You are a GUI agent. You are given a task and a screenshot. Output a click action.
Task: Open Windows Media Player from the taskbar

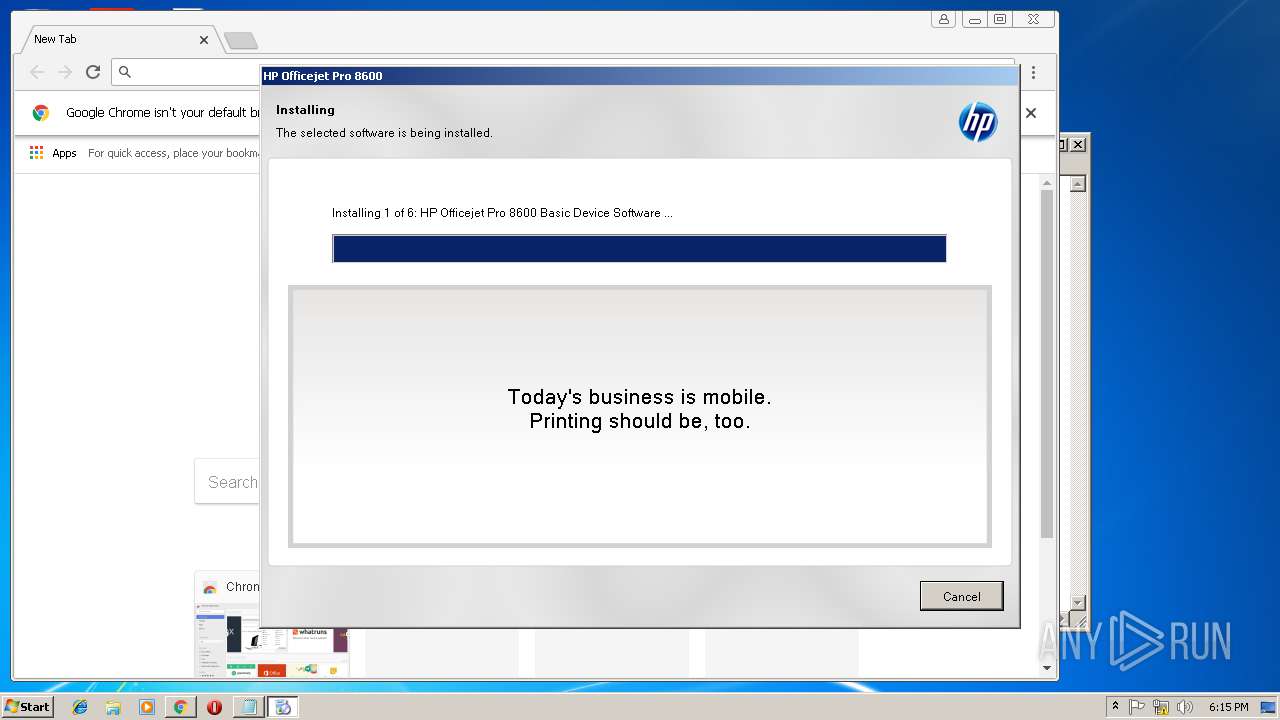(x=147, y=707)
